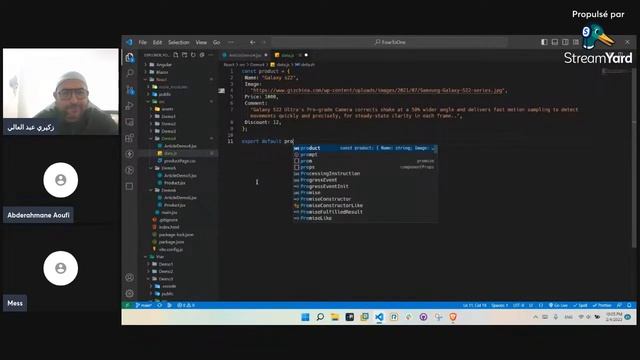
Task: Open the Extensions view
Action: (130, 138)
